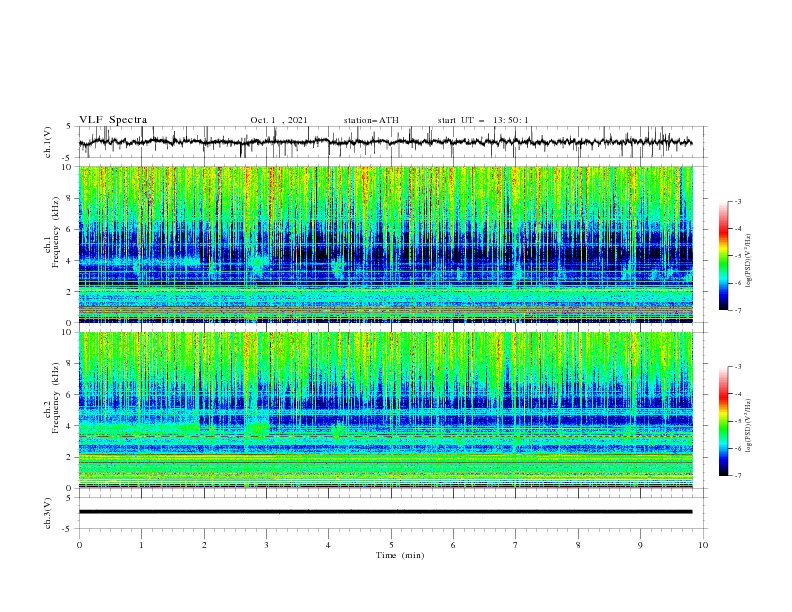The width and height of the screenshot is (792, 612).
Task: Click the ch.1 voltage waveform trace
Action: pos(385,142)
